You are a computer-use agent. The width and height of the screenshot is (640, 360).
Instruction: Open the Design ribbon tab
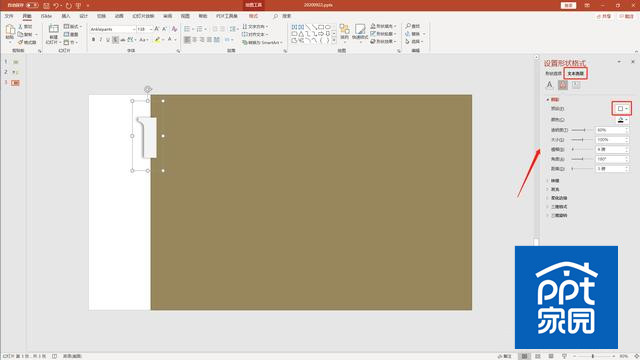[84, 16]
